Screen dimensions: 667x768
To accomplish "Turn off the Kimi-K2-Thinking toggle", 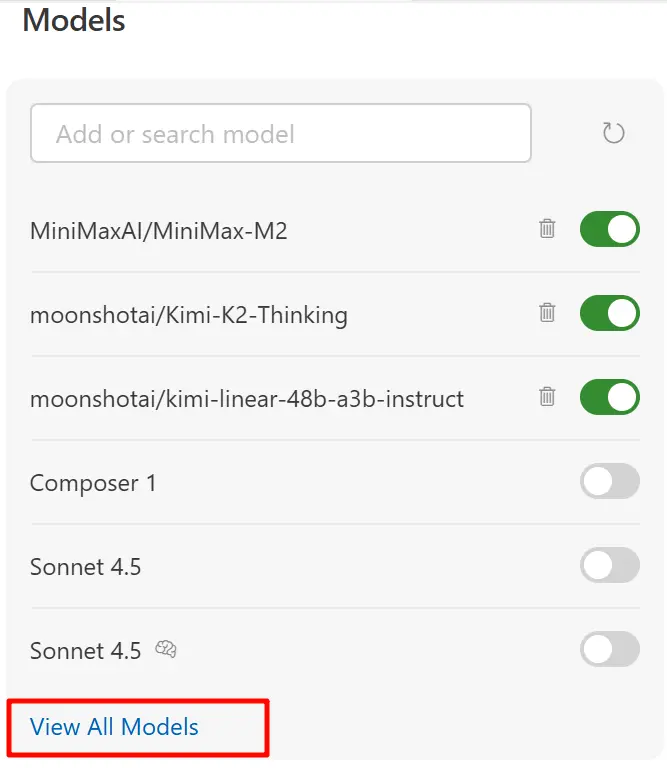I will (609, 313).
